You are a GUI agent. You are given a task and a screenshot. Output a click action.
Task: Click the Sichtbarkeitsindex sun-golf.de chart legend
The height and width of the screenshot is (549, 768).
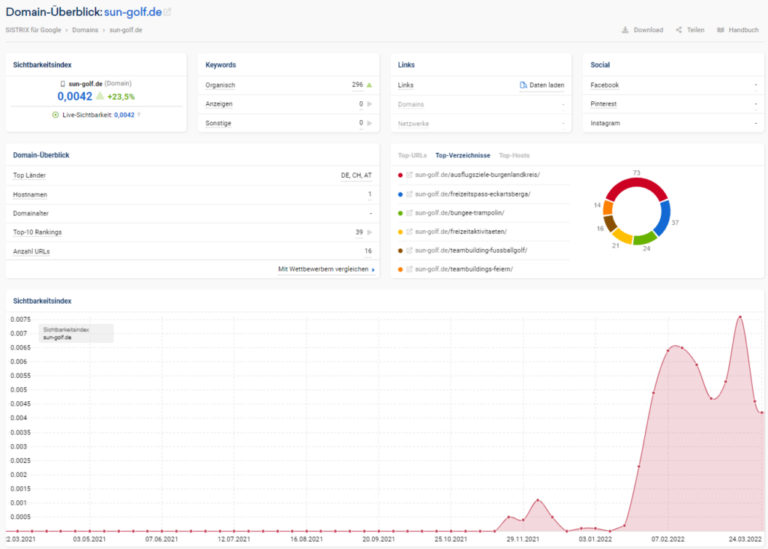click(x=76, y=334)
